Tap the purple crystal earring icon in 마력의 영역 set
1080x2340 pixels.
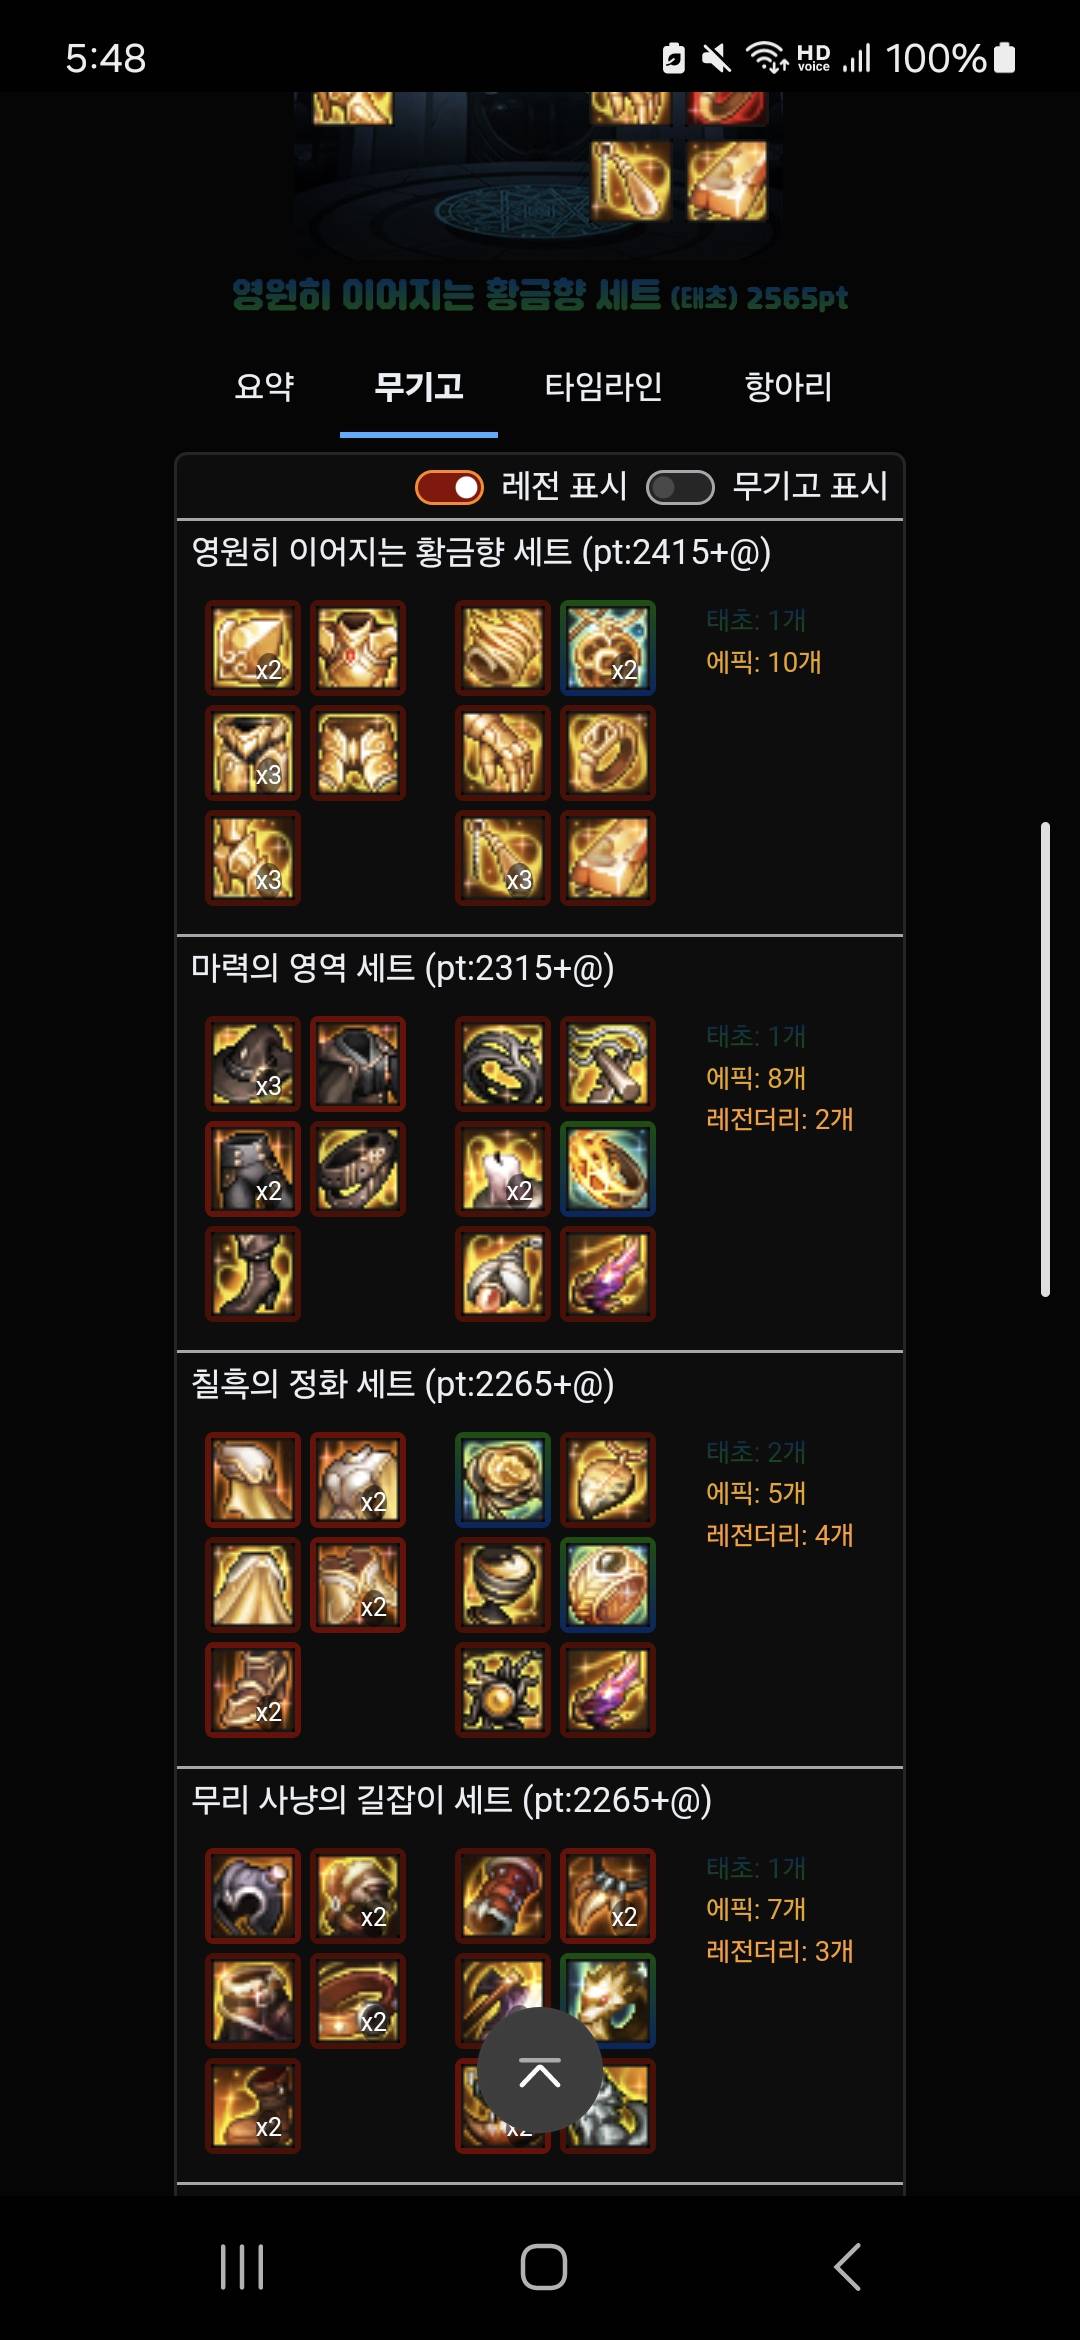point(608,1274)
